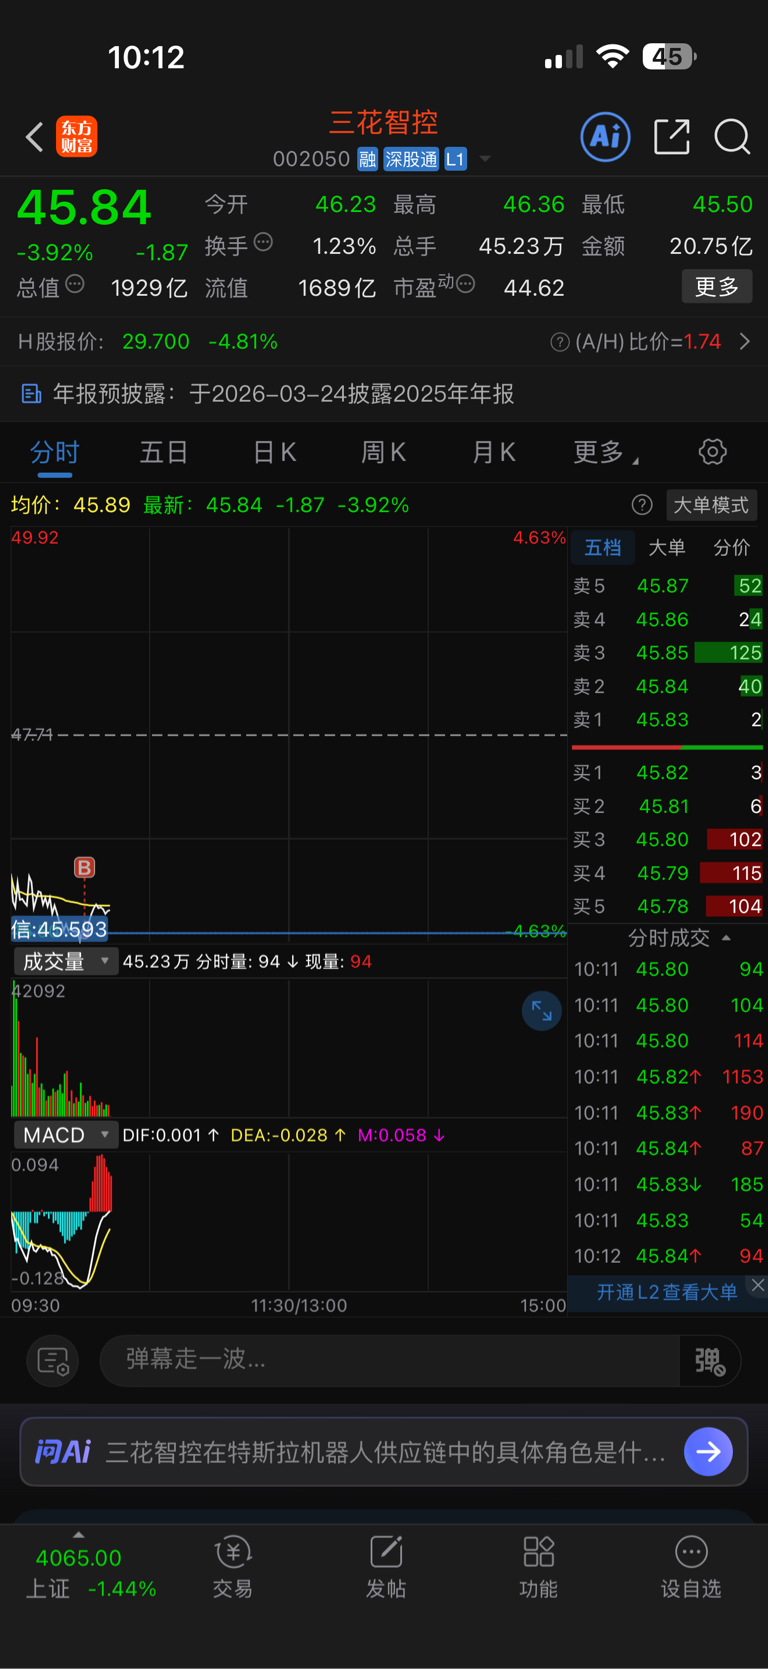Open chart settings gear icon
Viewport: 768px width, 1669px height.
pyautogui.click(x=712, y=452)
